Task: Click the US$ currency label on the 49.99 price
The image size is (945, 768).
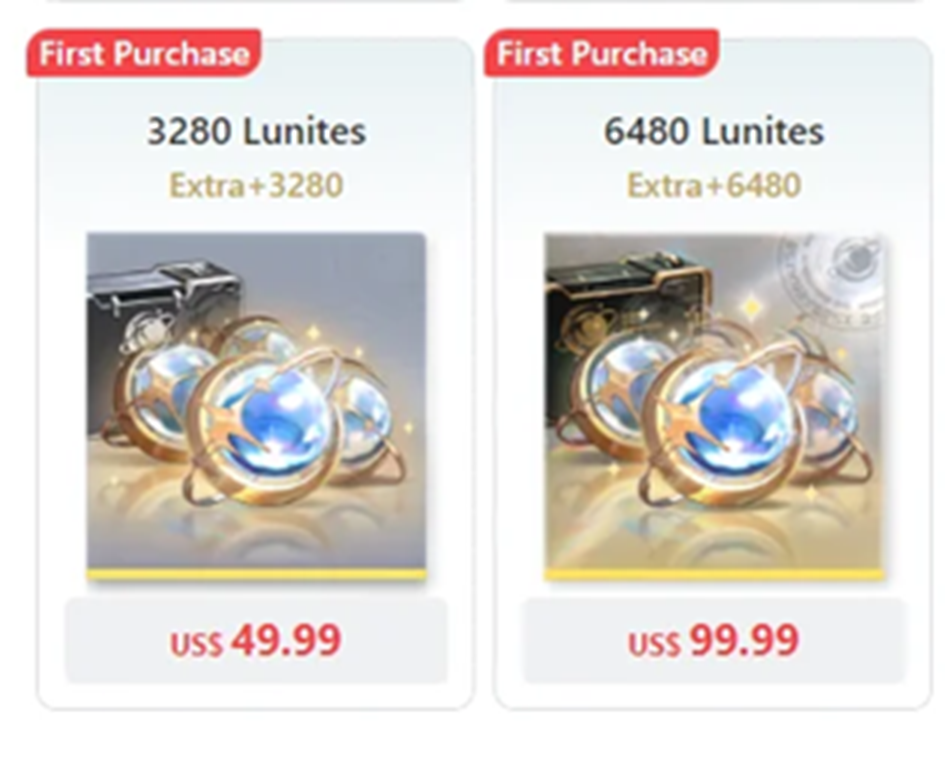Action: pos(196,644)
